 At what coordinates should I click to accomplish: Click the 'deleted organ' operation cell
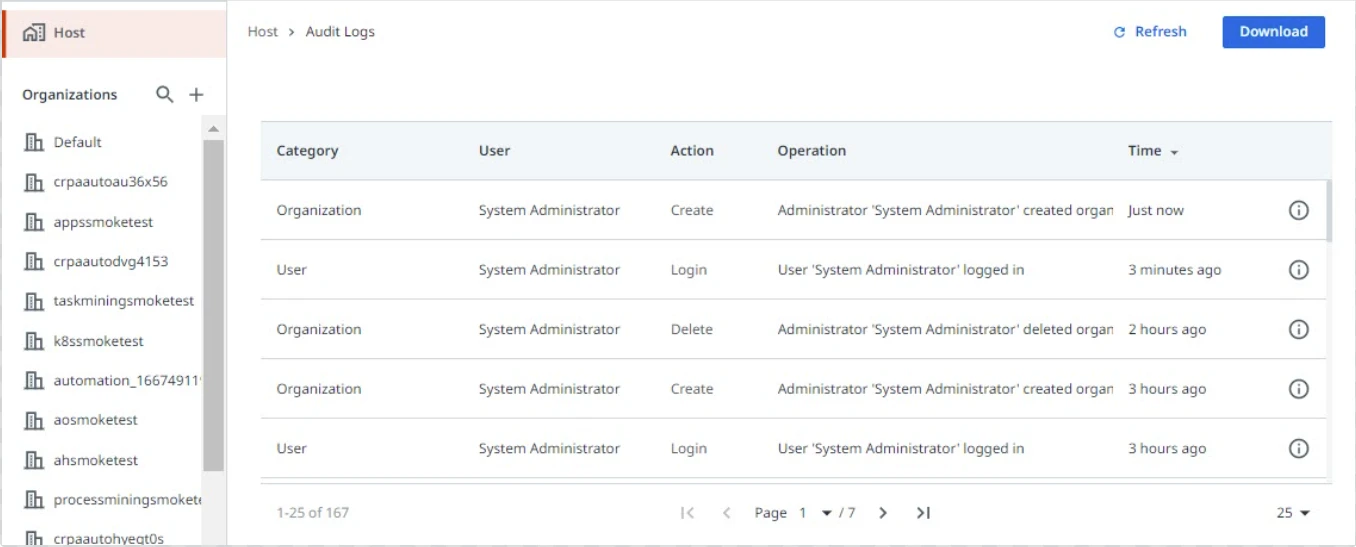click(945, 329)
